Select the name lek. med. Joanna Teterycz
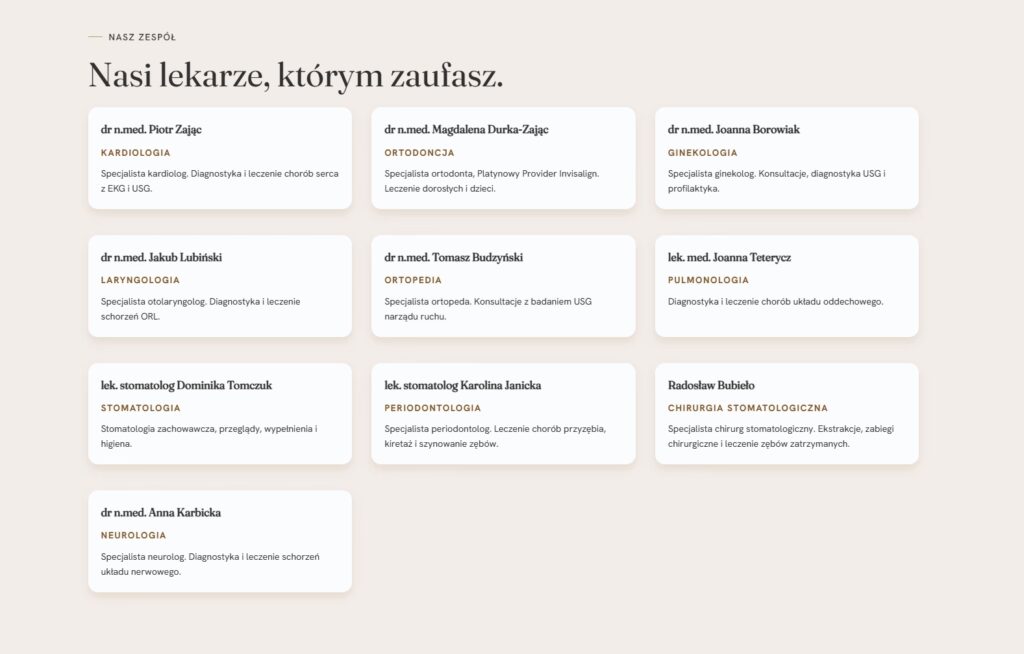1024x654 pixels. [x=729, y=257]
